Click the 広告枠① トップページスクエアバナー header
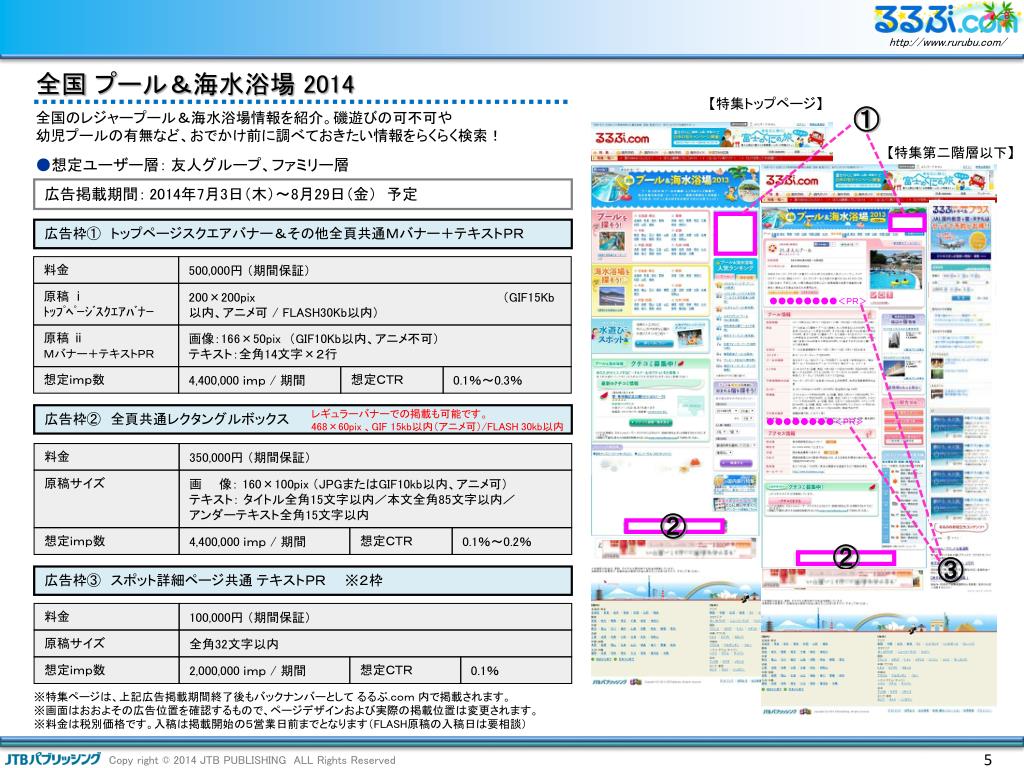Viewport: 1024px width, 768px height. click(303, 234)
